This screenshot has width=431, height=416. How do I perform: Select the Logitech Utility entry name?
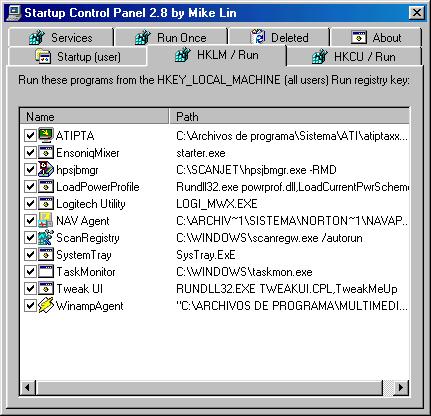(91, 204)
